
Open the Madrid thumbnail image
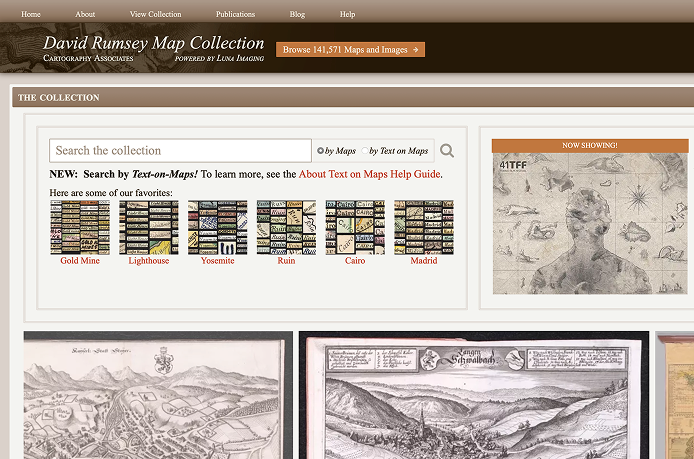point(424,228)
